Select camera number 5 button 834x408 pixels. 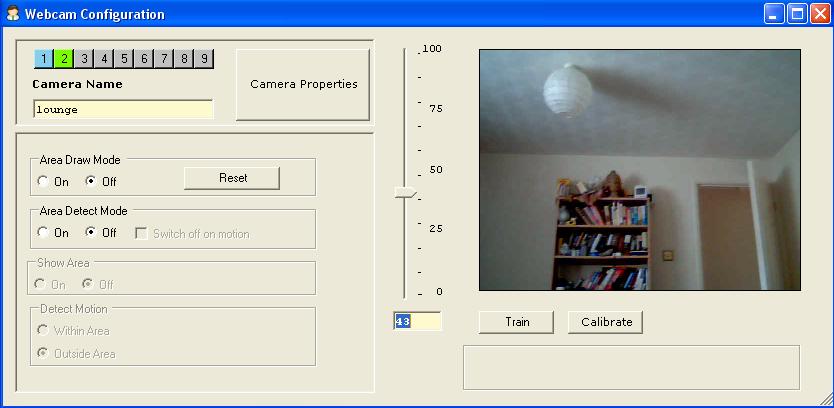124,59
